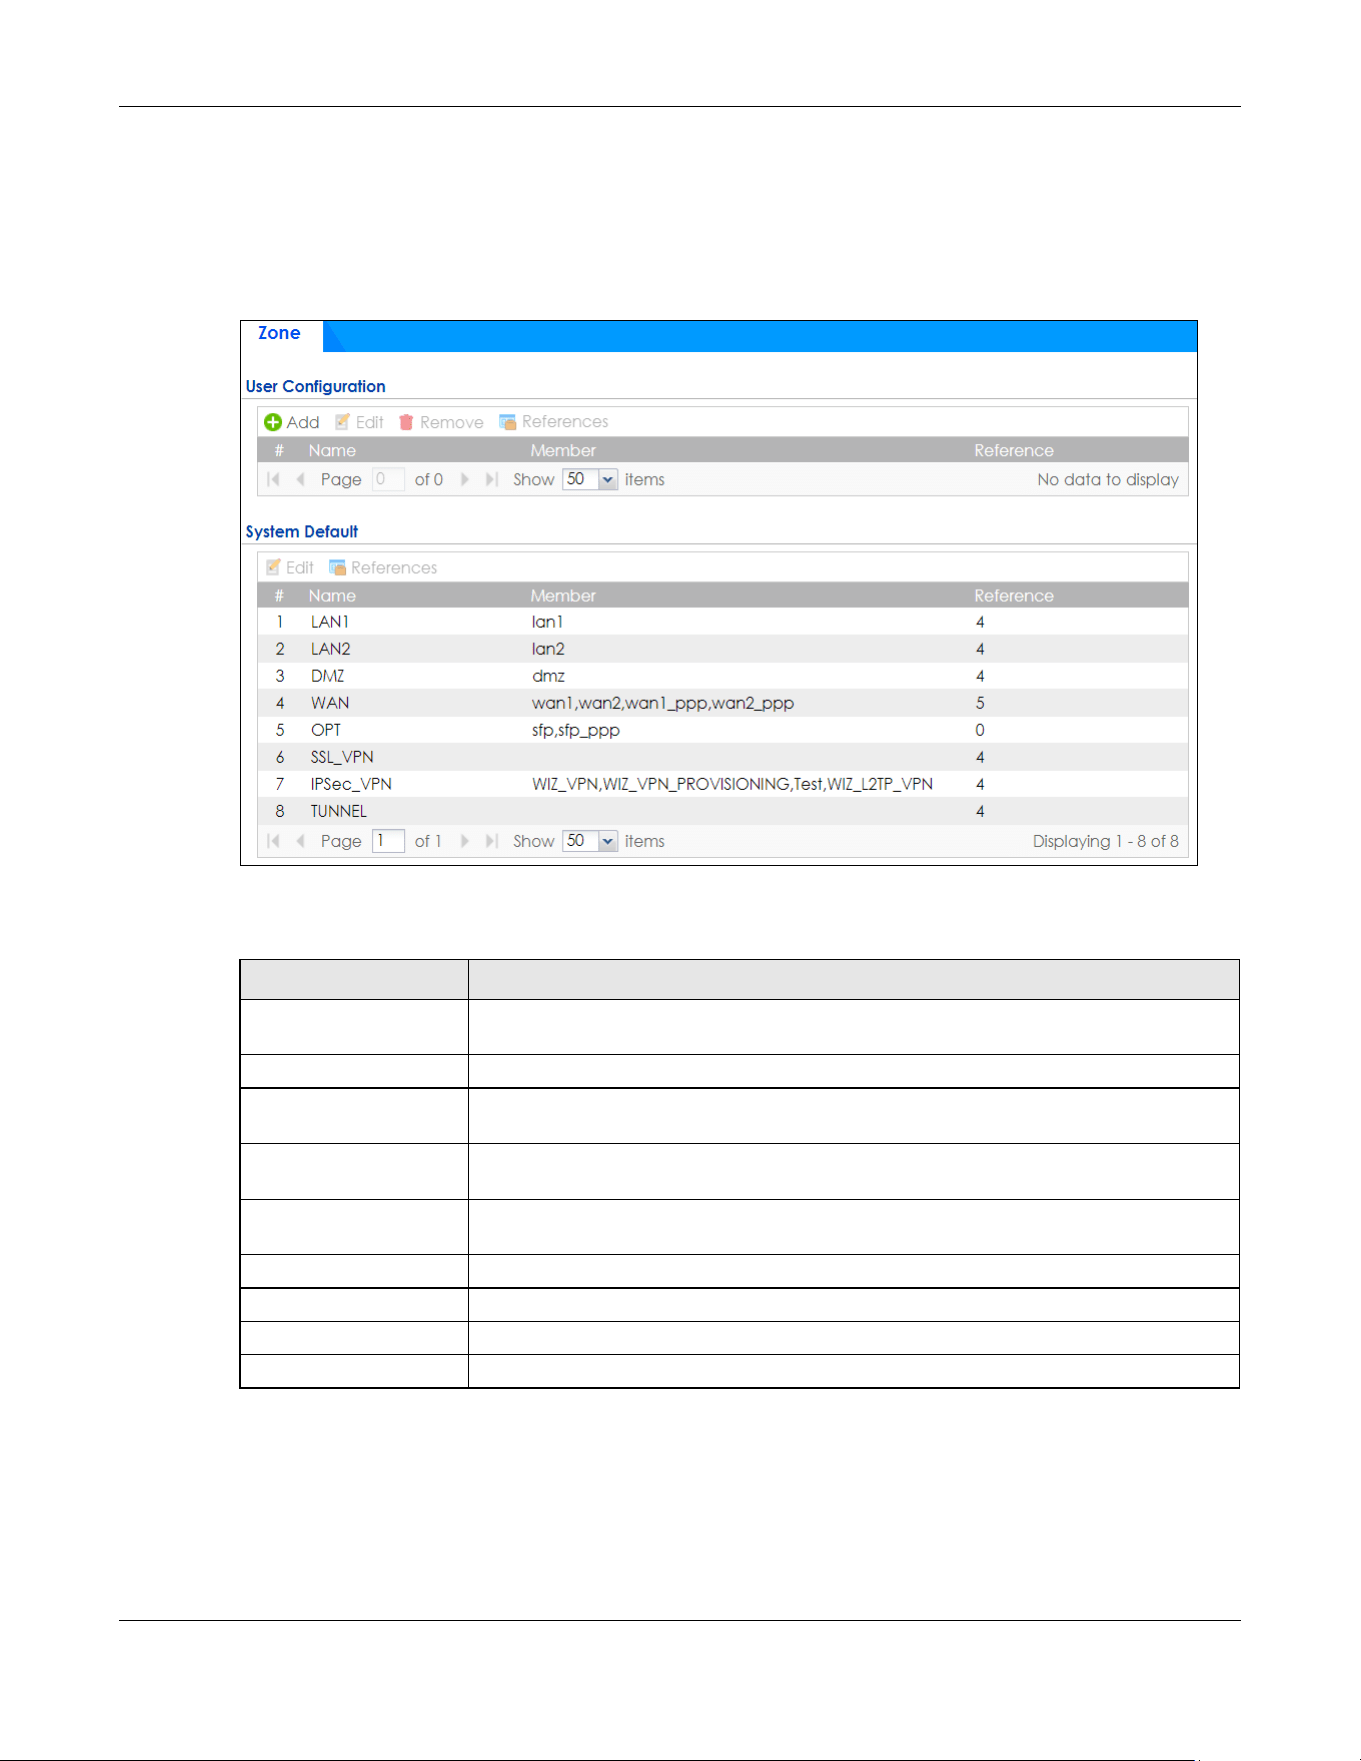Click reference value 5 in WAN row
1361x1761 pixels.
[980, 703]
